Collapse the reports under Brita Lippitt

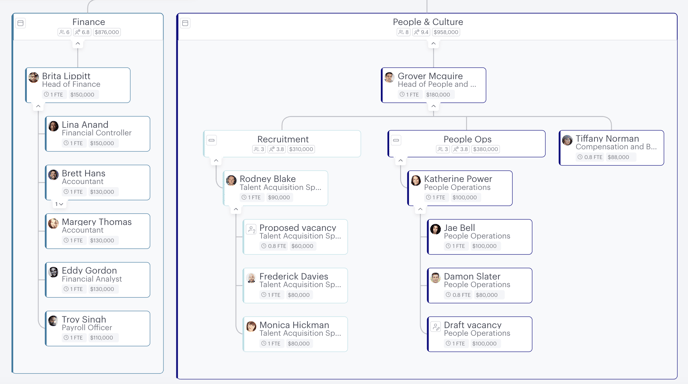click(38, 106)
